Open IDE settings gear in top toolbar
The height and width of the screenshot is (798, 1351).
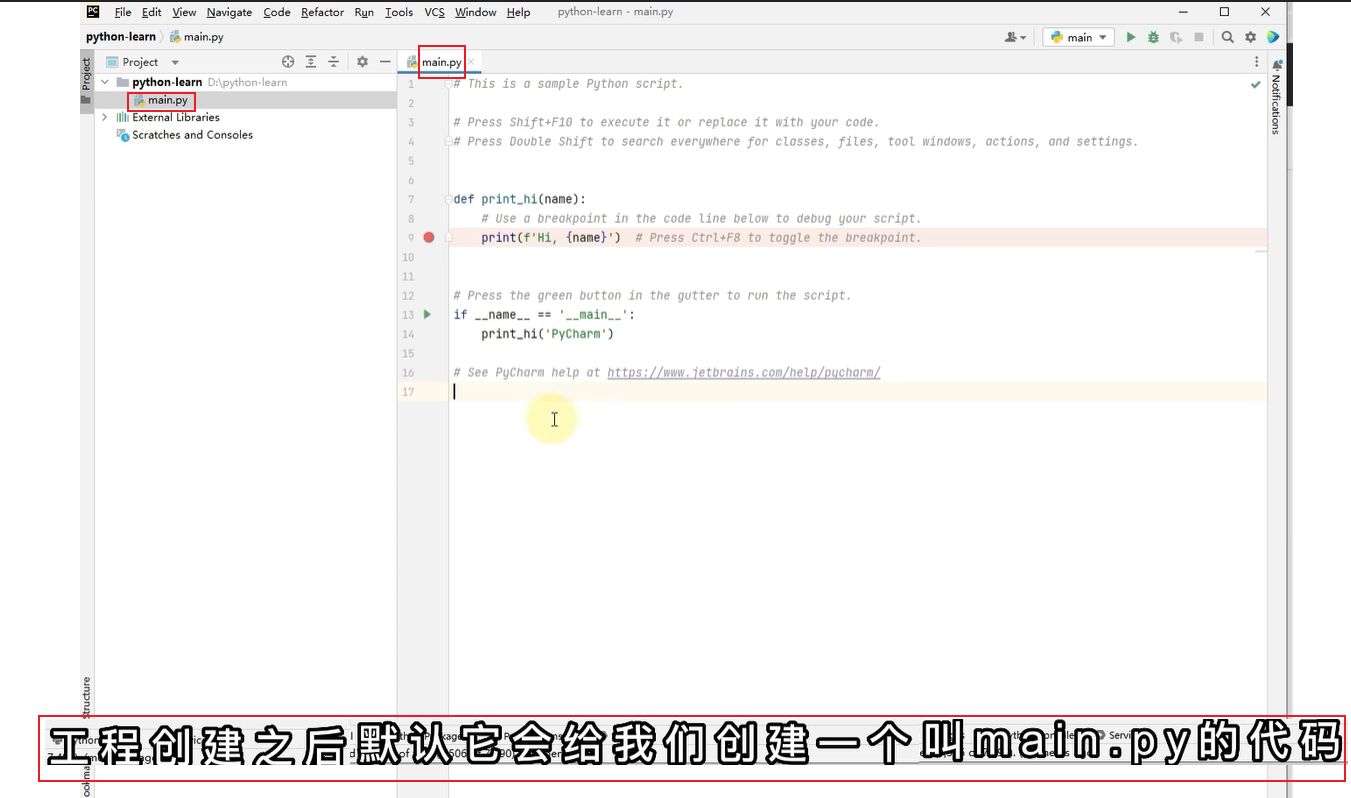tap(1250, 37)
